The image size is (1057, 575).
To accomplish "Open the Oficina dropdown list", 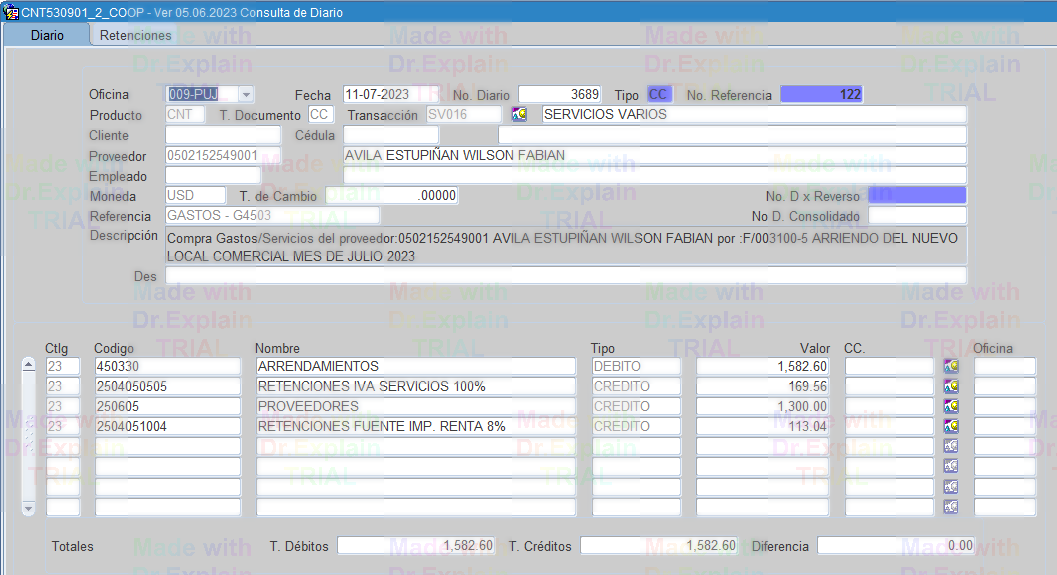I will click(245, 95).
